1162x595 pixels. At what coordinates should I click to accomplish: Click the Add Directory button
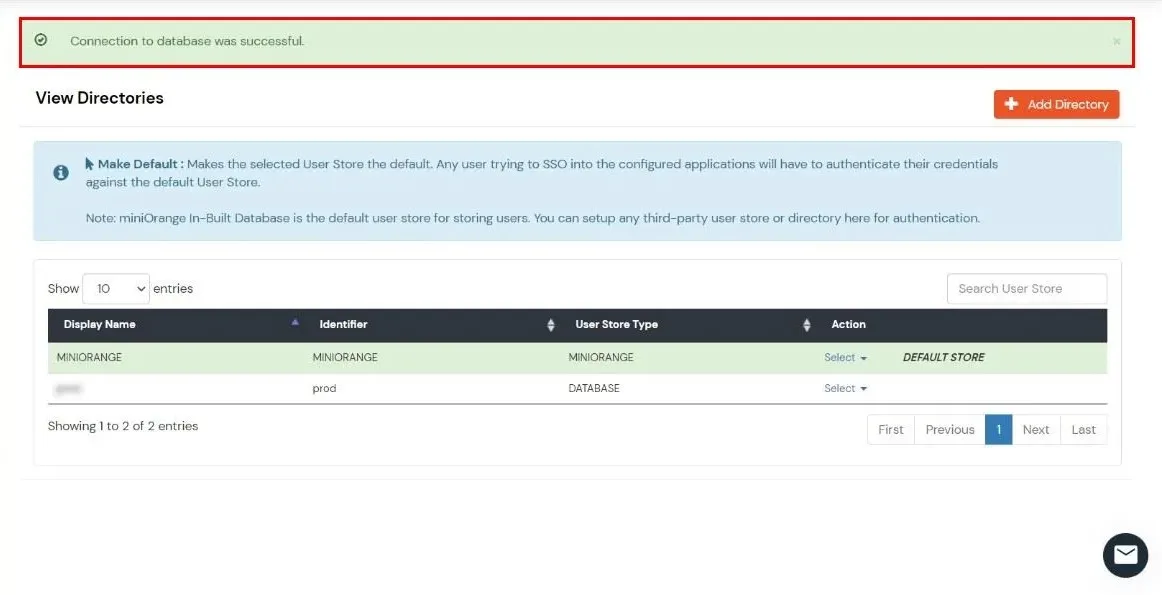1056,103
